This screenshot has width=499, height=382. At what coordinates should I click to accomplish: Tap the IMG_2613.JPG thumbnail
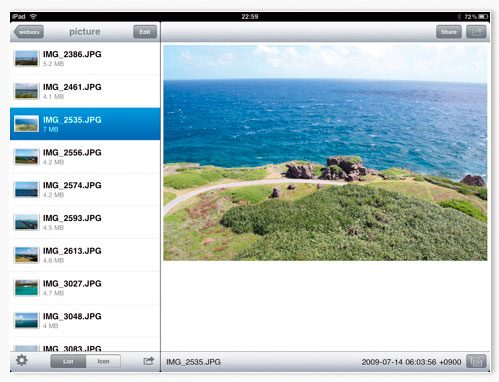(26, 255)
